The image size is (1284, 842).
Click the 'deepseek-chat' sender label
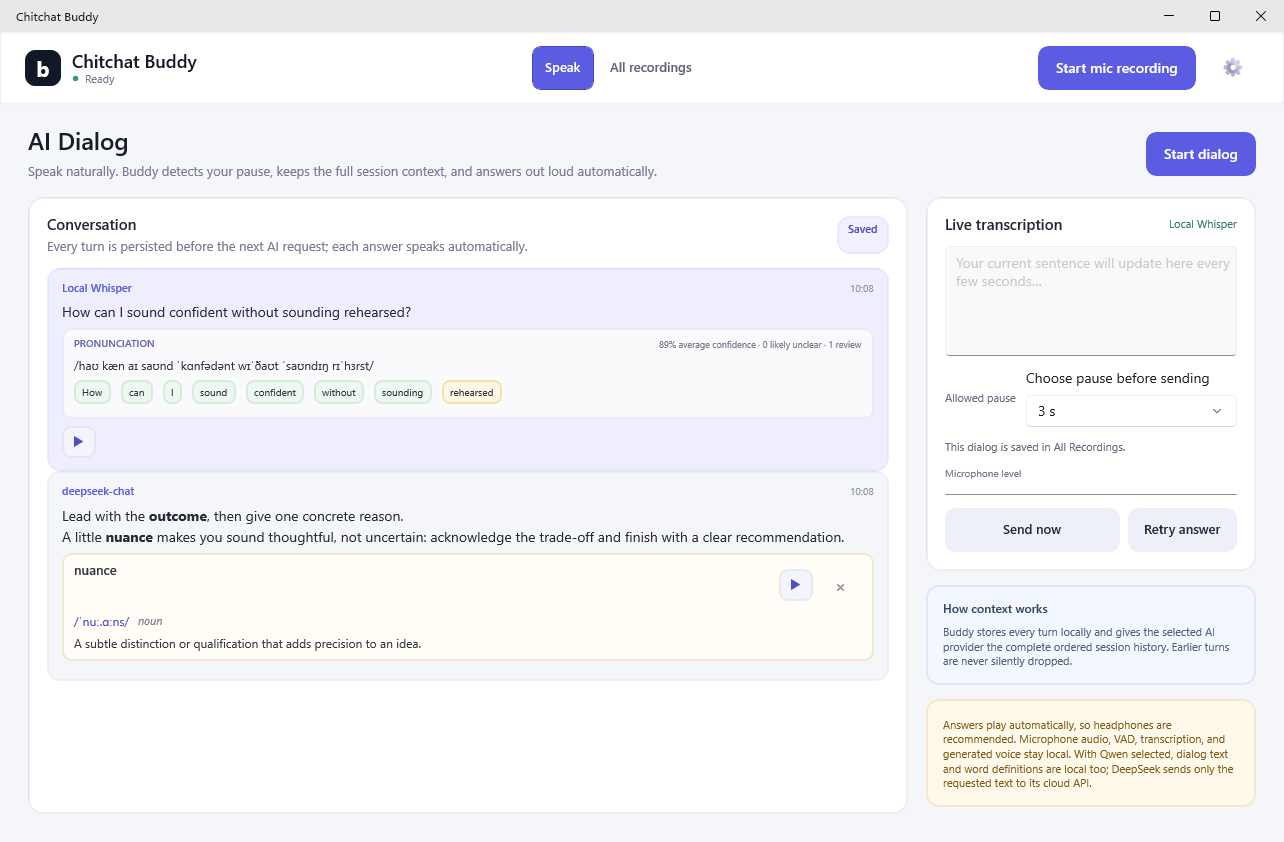(98, 492)
